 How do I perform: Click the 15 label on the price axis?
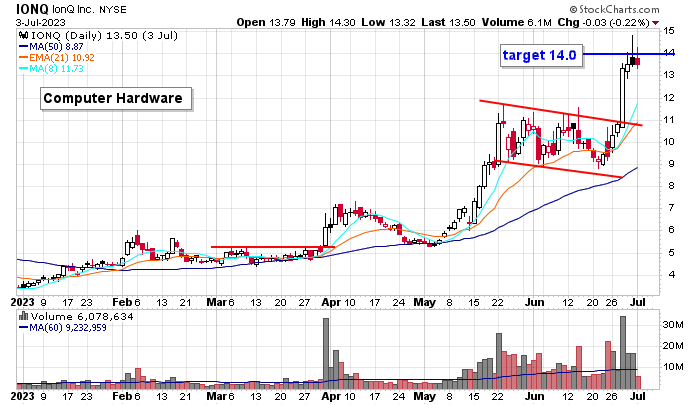669,31
